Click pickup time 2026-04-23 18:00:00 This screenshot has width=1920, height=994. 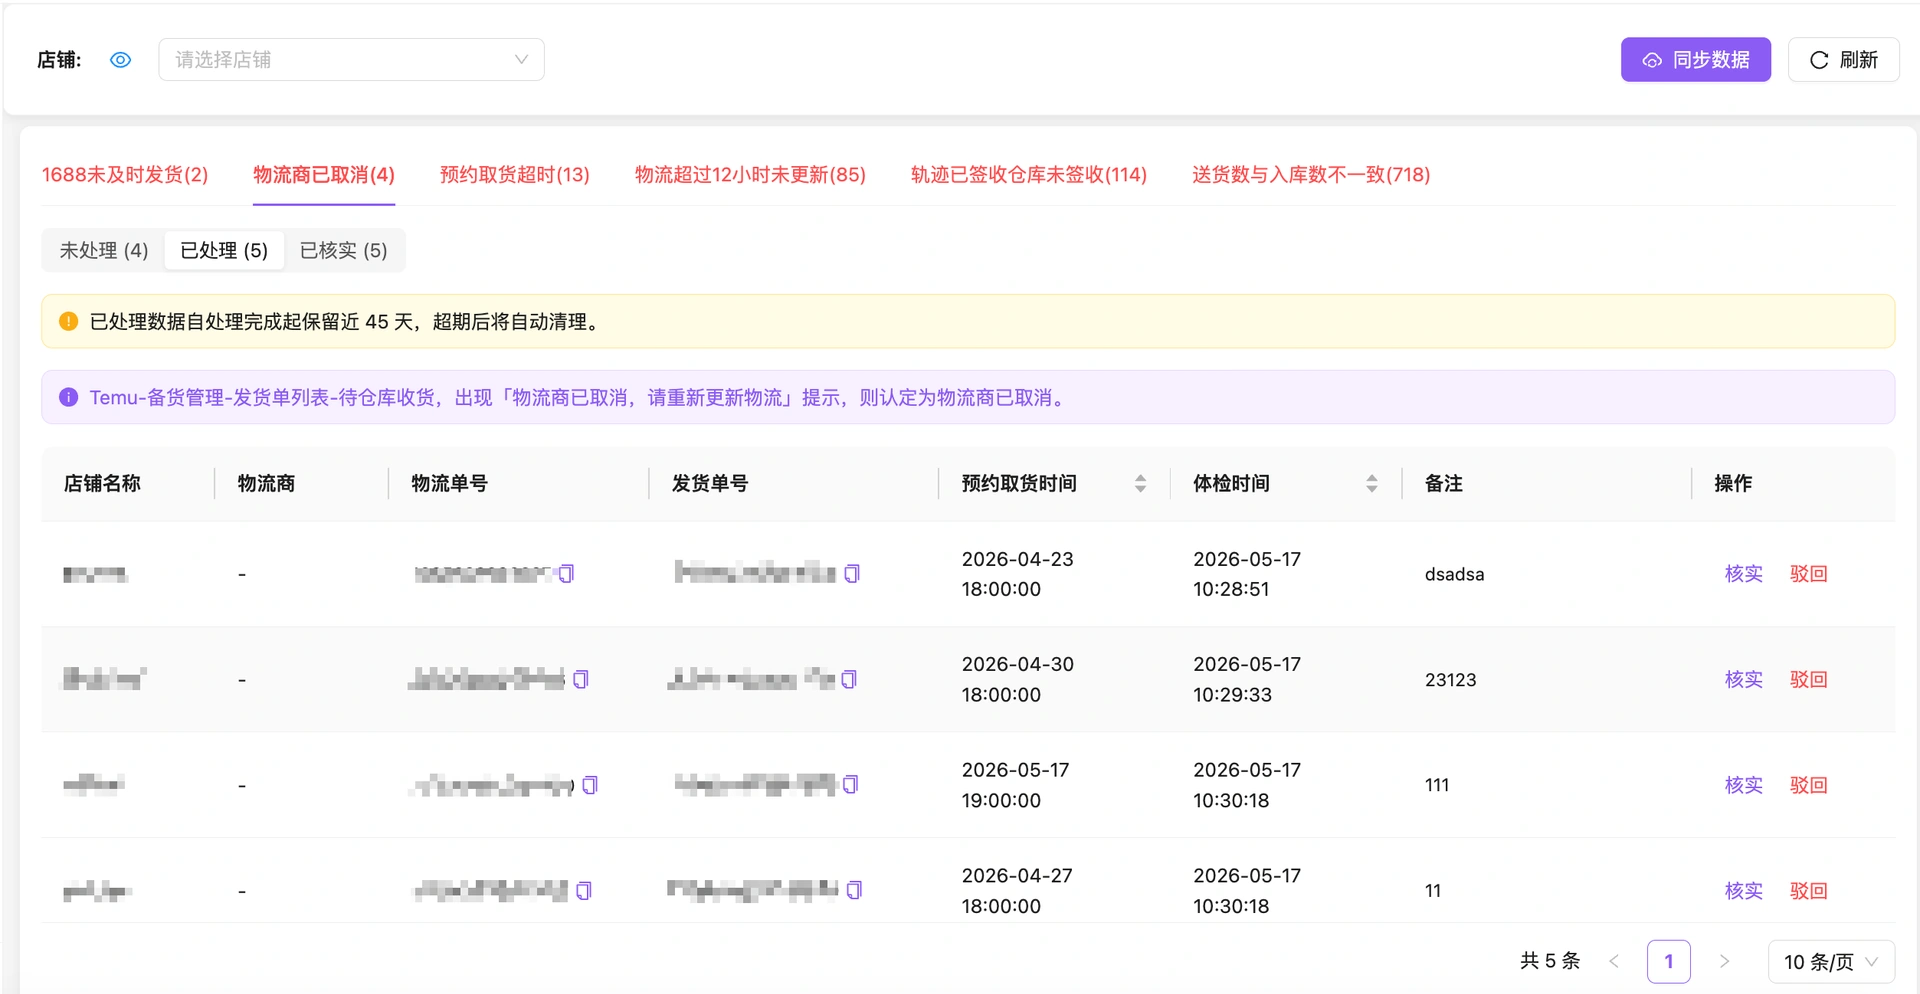(x=1017, y=574)
